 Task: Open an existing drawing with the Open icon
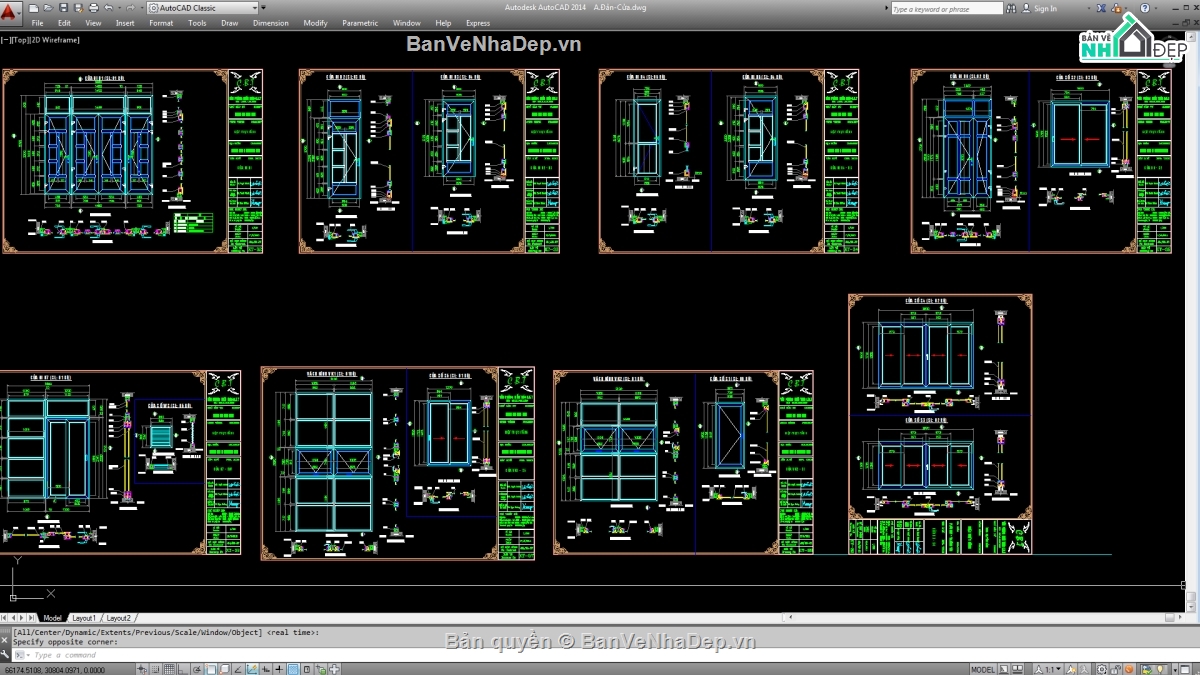(48, 8)
